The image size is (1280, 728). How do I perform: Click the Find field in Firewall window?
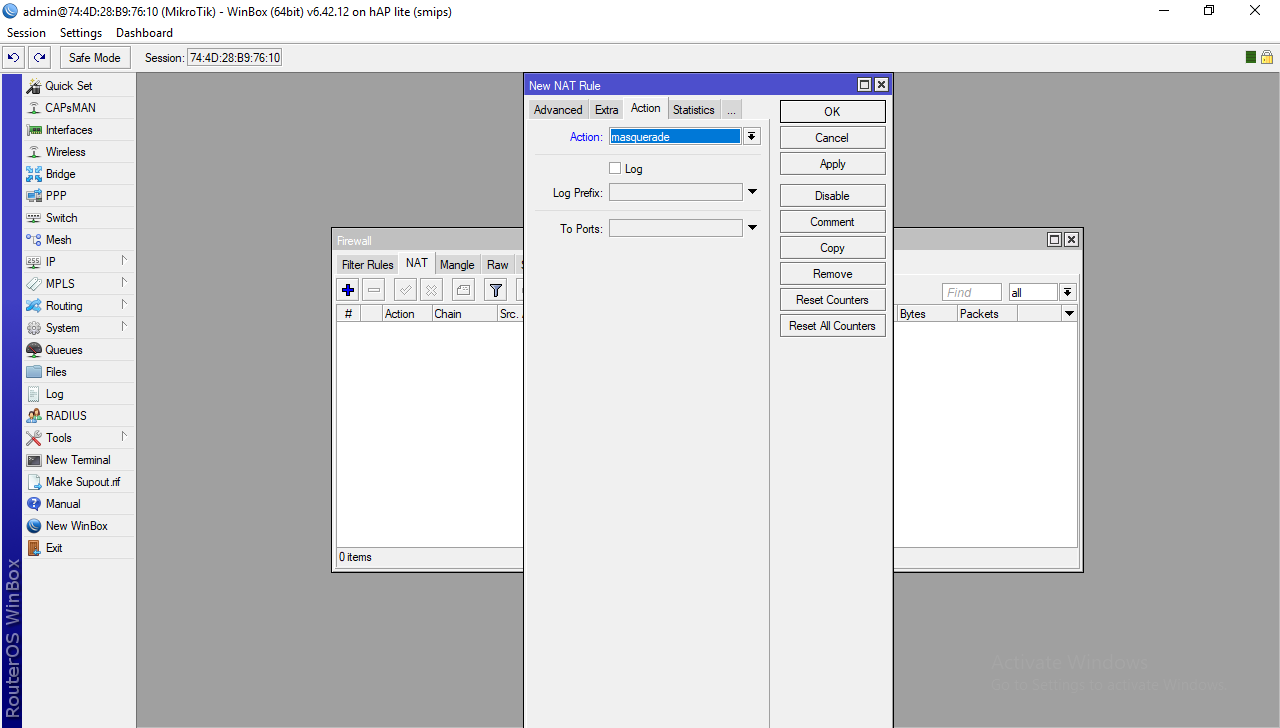972,292
